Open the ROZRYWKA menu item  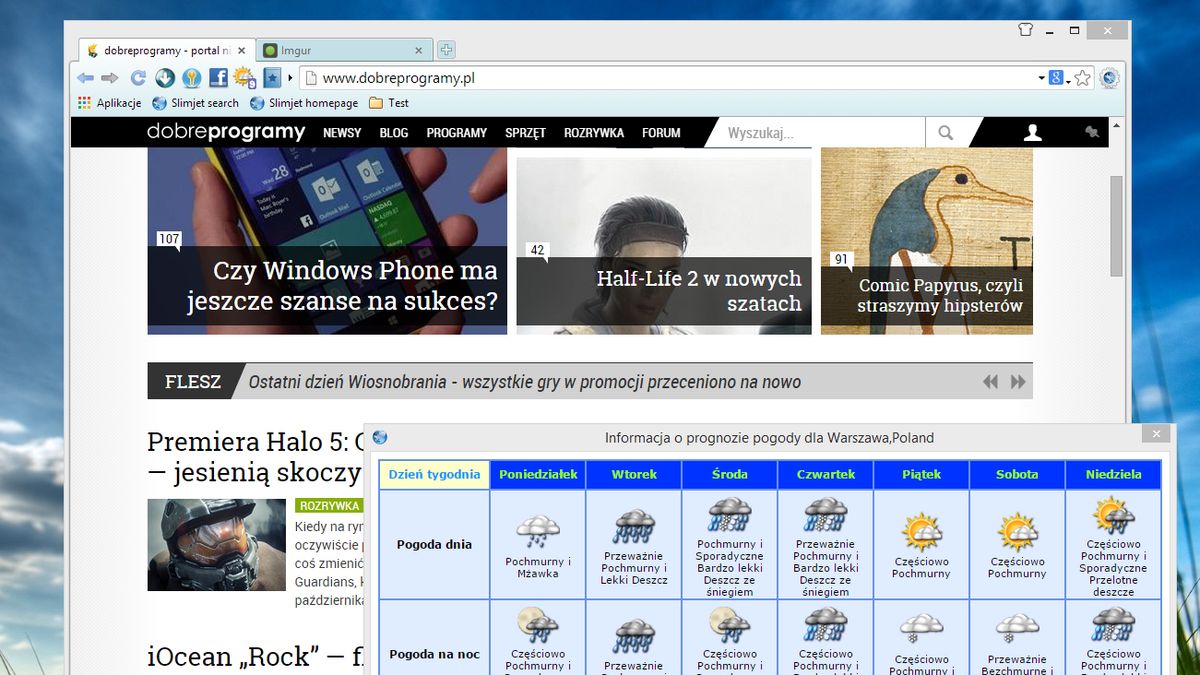pos(594,133)
